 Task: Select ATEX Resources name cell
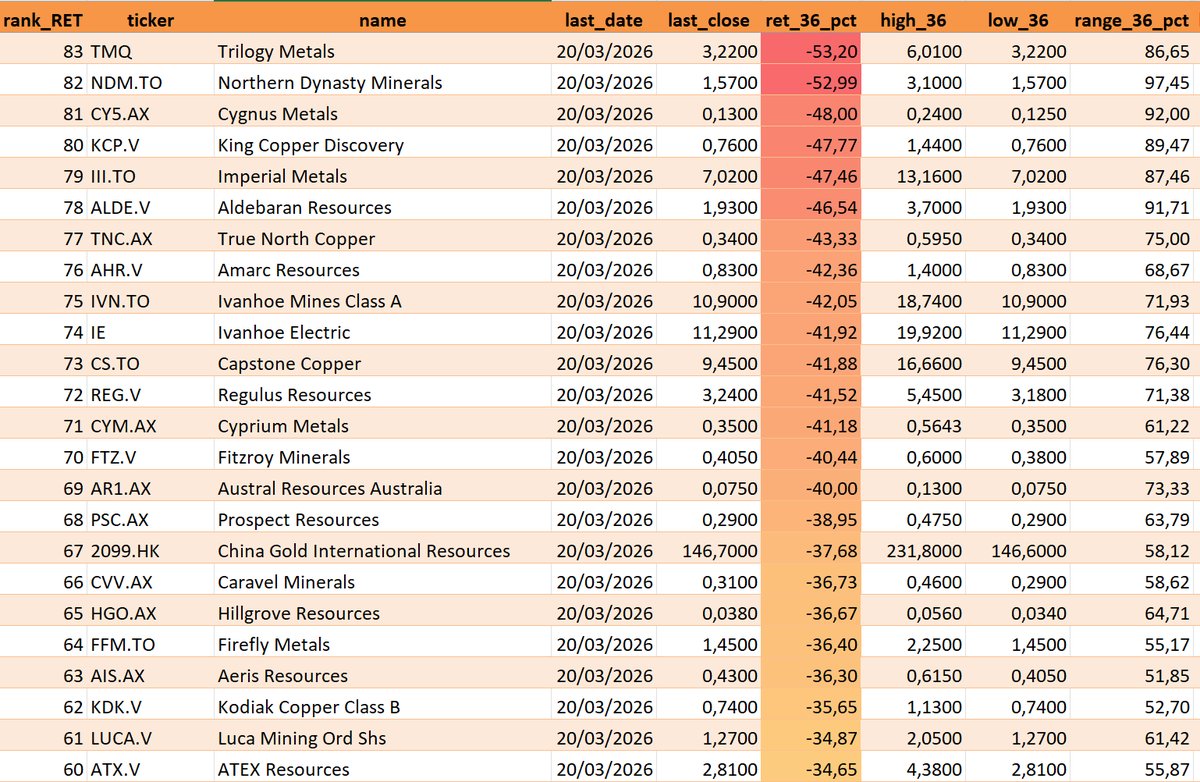382,769
